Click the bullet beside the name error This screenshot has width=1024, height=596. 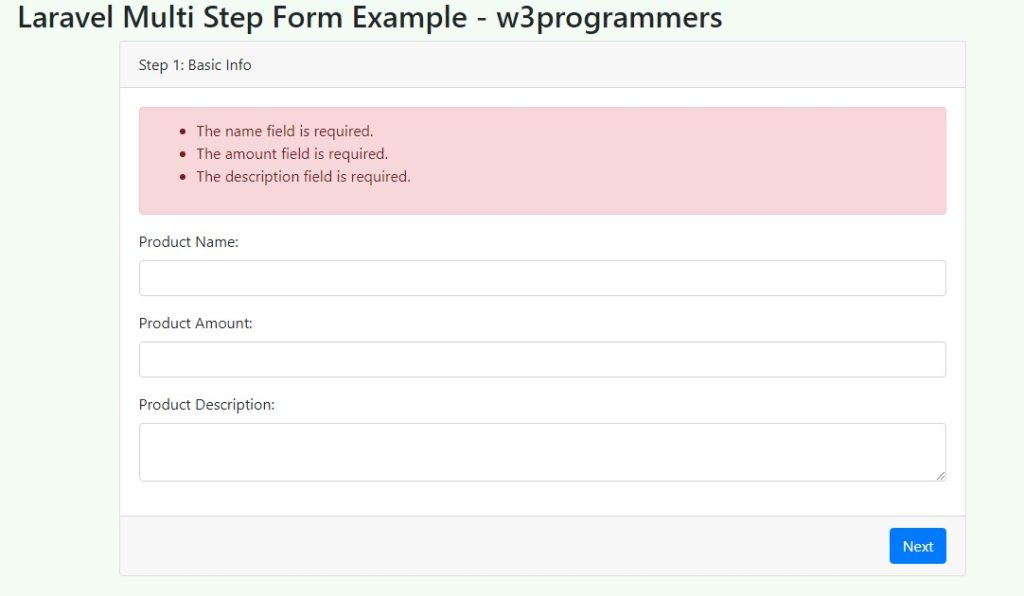click(x=182, y=131)
